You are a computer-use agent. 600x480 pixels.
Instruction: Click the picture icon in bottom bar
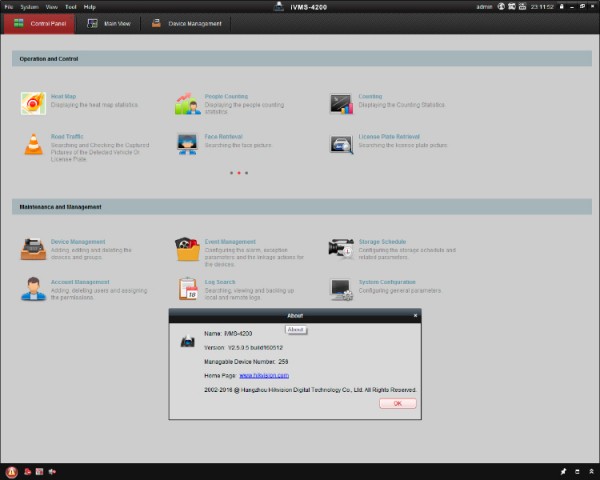[39, 472]
